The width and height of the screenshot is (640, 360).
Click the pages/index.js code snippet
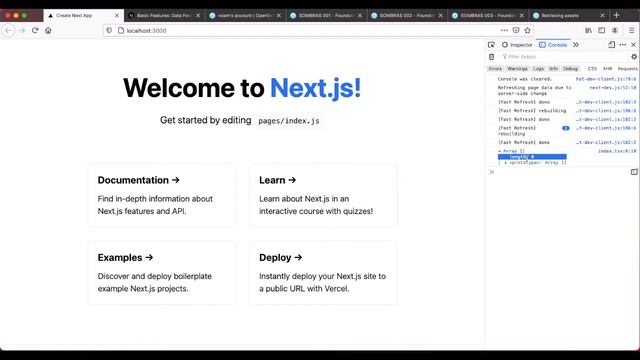pos(289,121)
